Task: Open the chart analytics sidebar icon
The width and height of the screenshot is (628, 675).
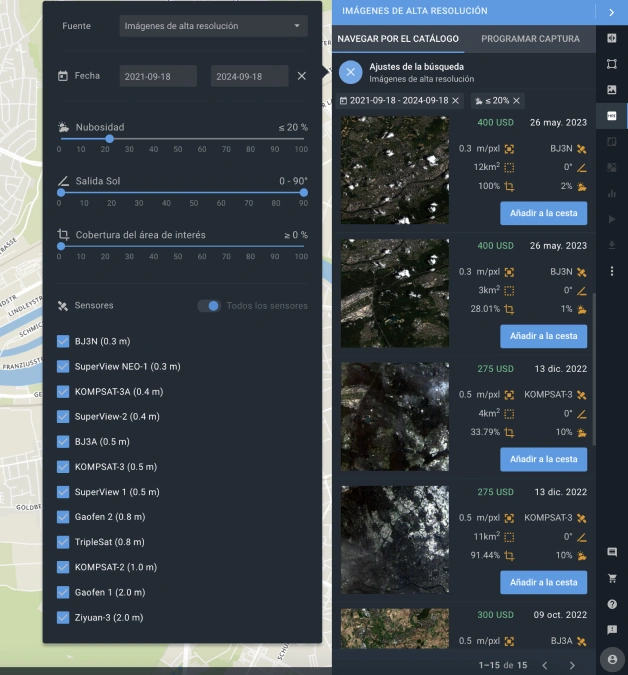Action: tap(612, 194)
